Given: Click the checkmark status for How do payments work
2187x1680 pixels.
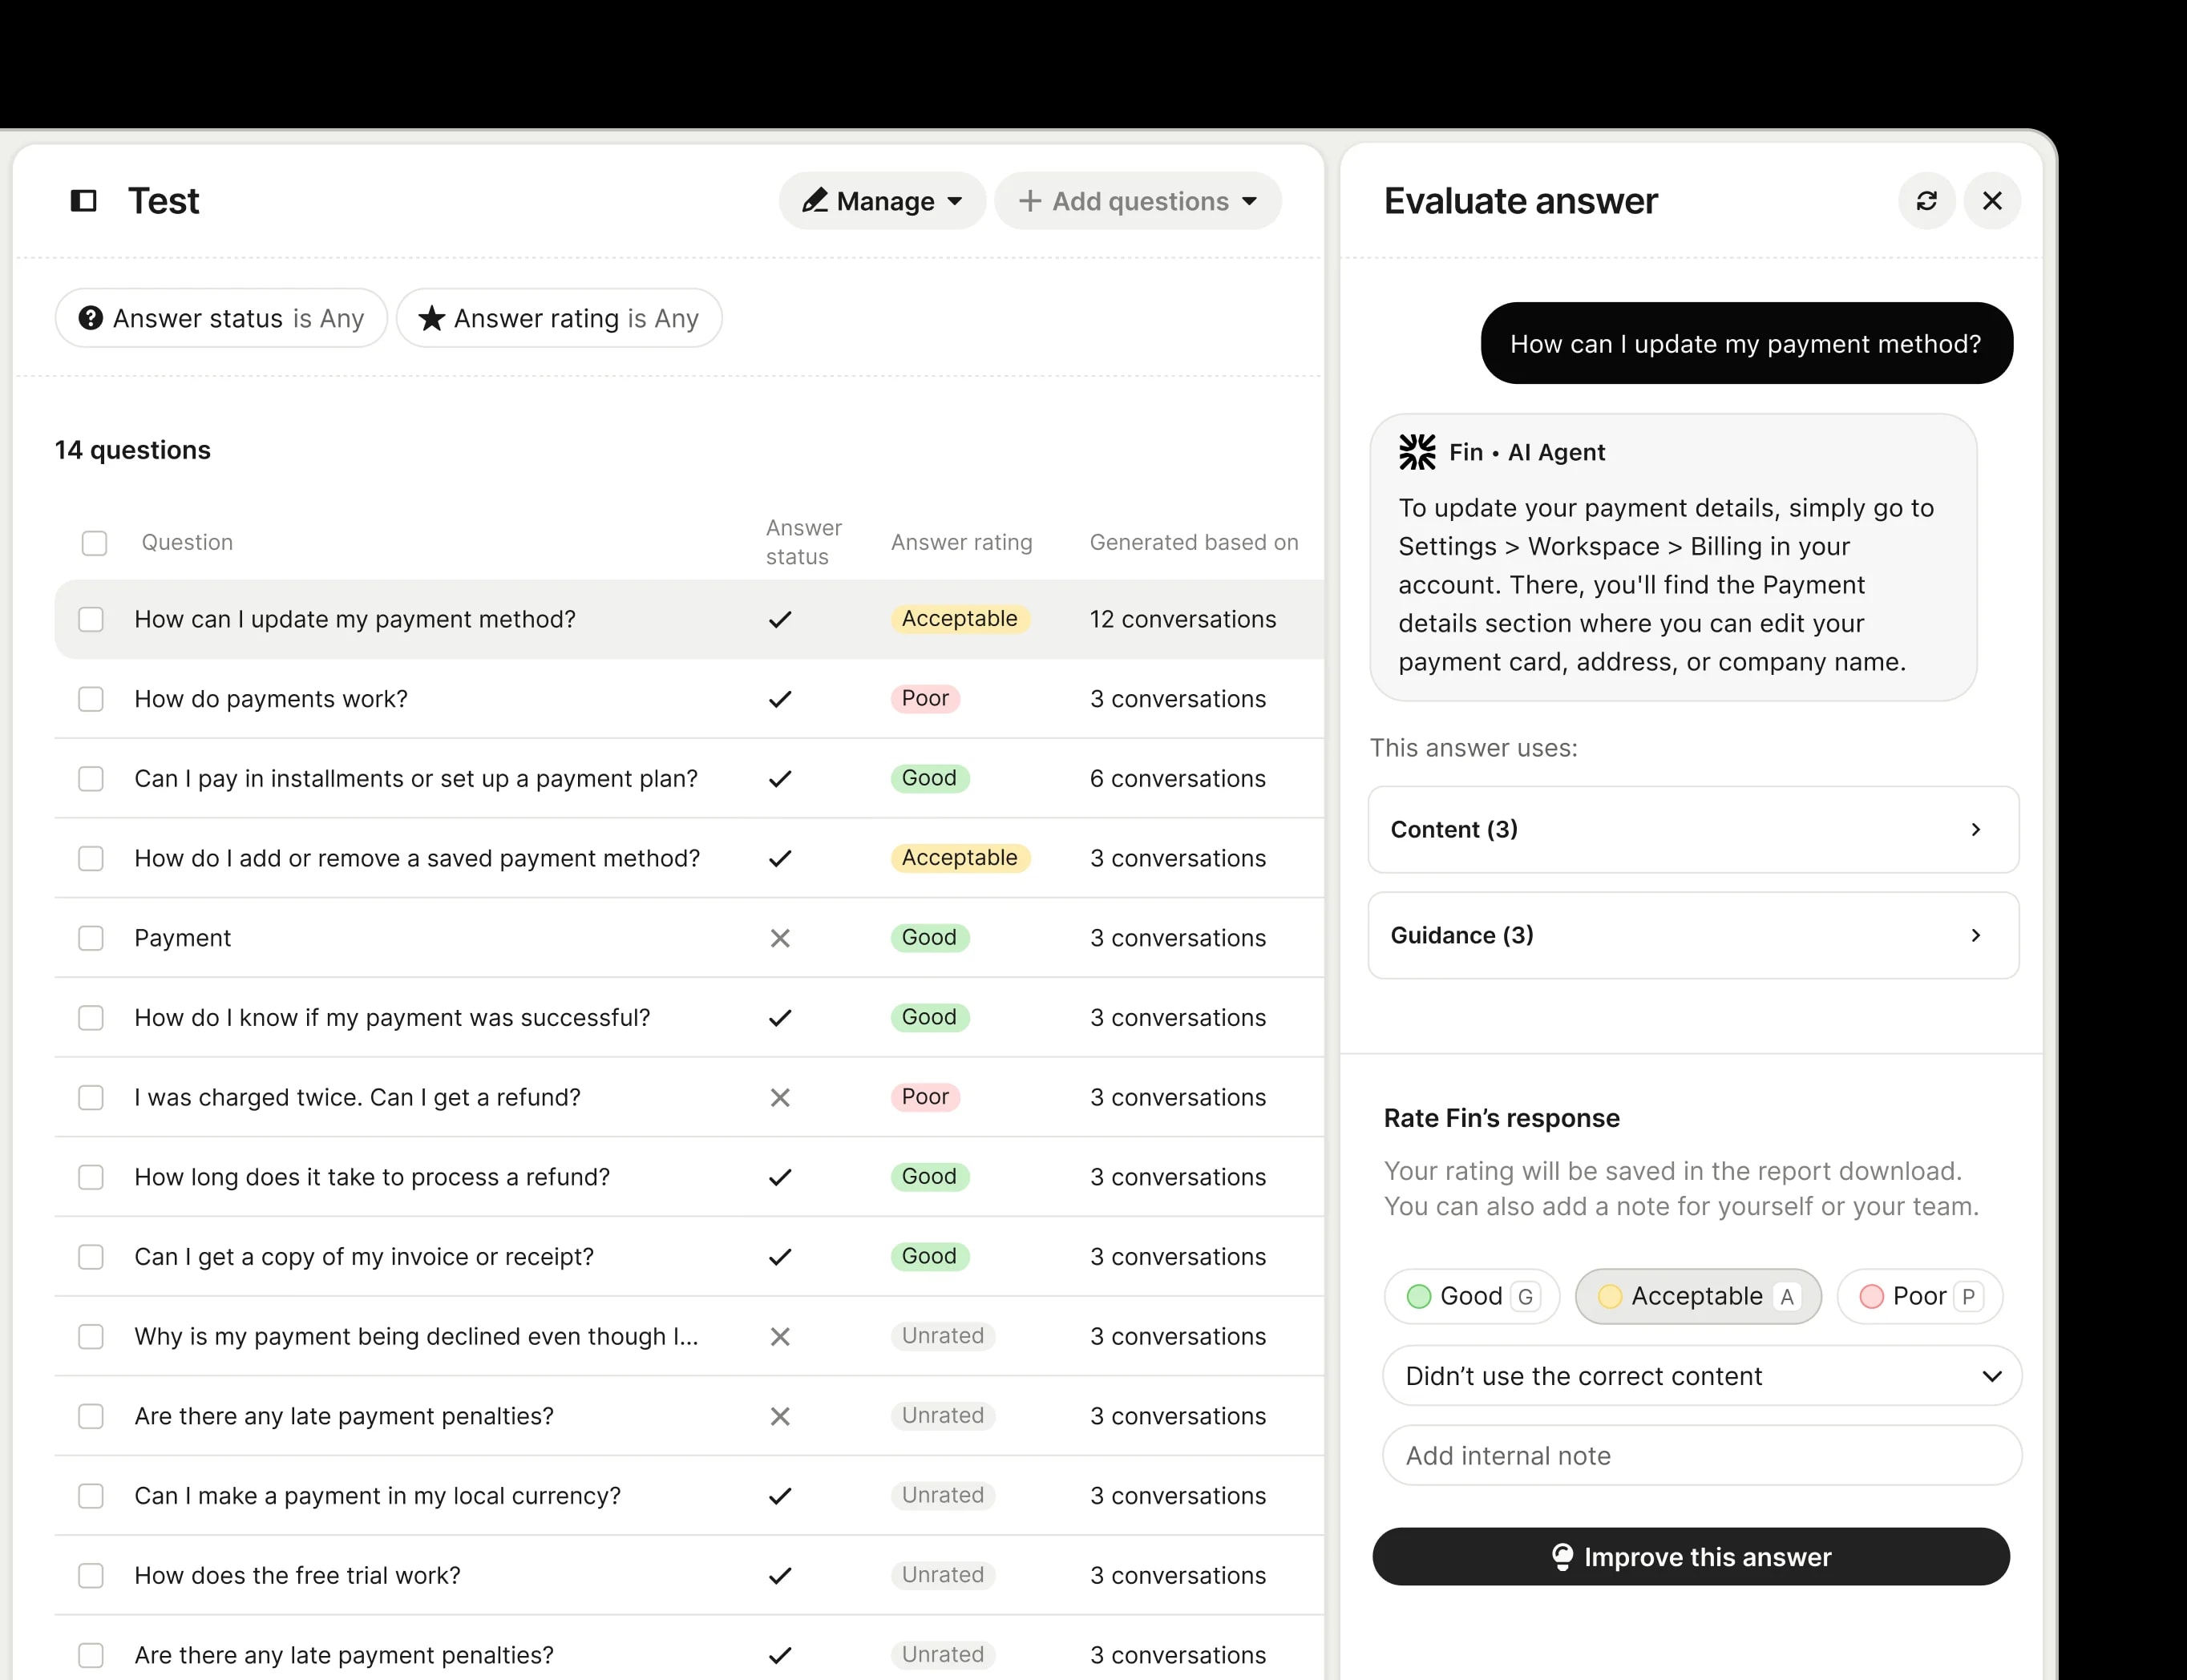Looking at the screenshot, I should [780, 699].
